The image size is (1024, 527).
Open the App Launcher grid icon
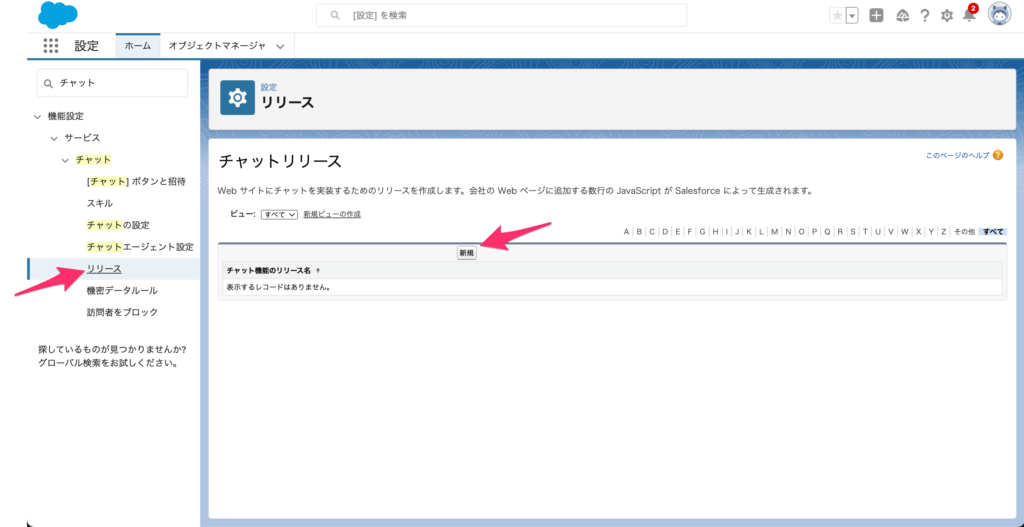click(x=51, y=46)
